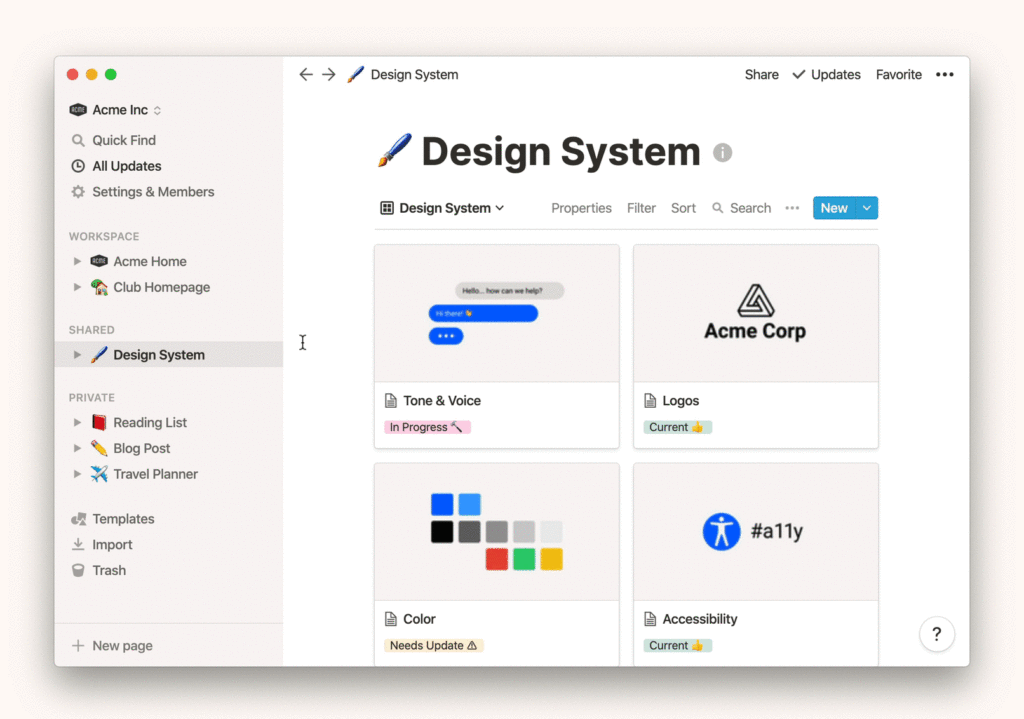Open Settings & Members

[x=152, y=192]
